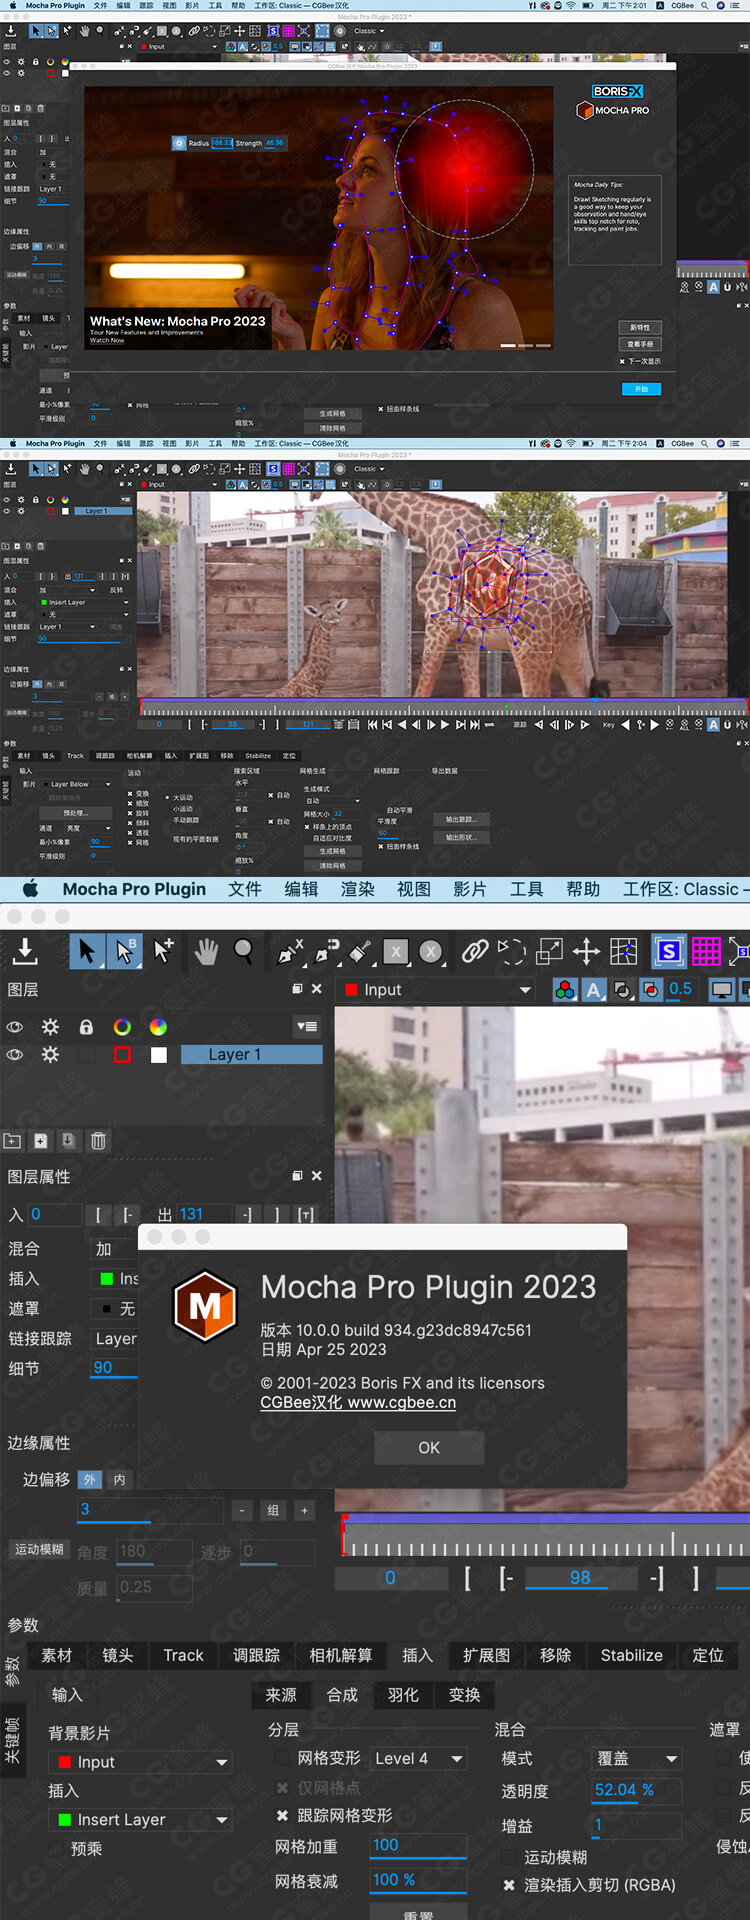Enable 运动模糊 checkbox under 增益
Screen dimensions: 750x1920
[x=509, y=1857]
